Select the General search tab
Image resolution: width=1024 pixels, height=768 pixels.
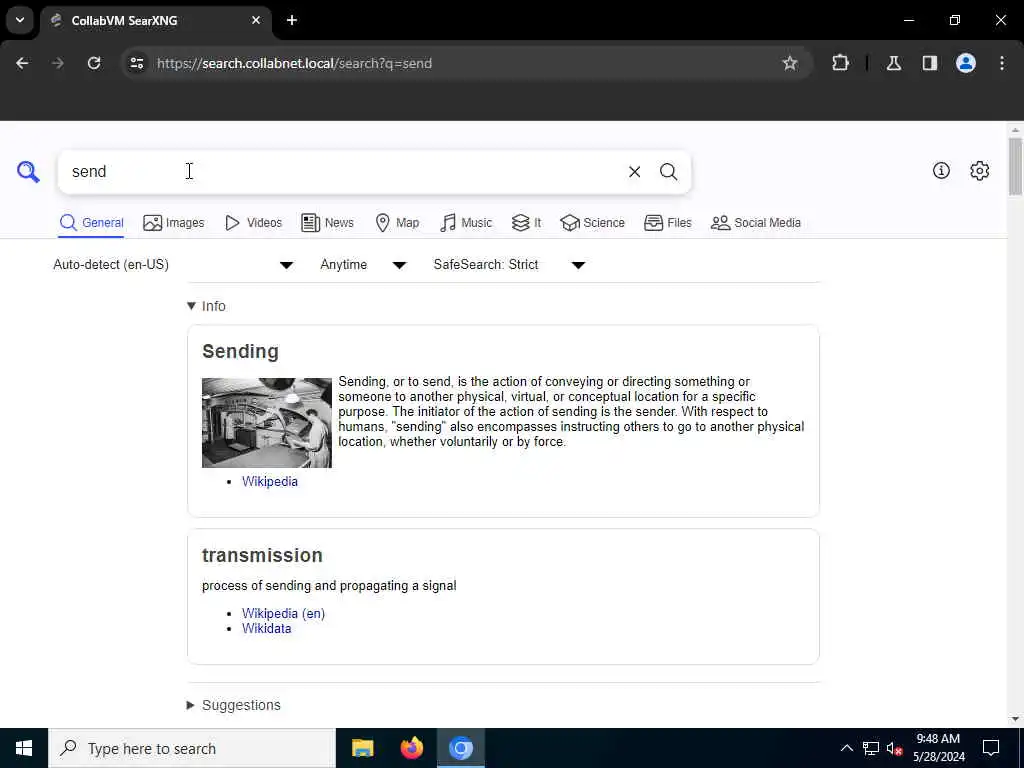[91, 223]
